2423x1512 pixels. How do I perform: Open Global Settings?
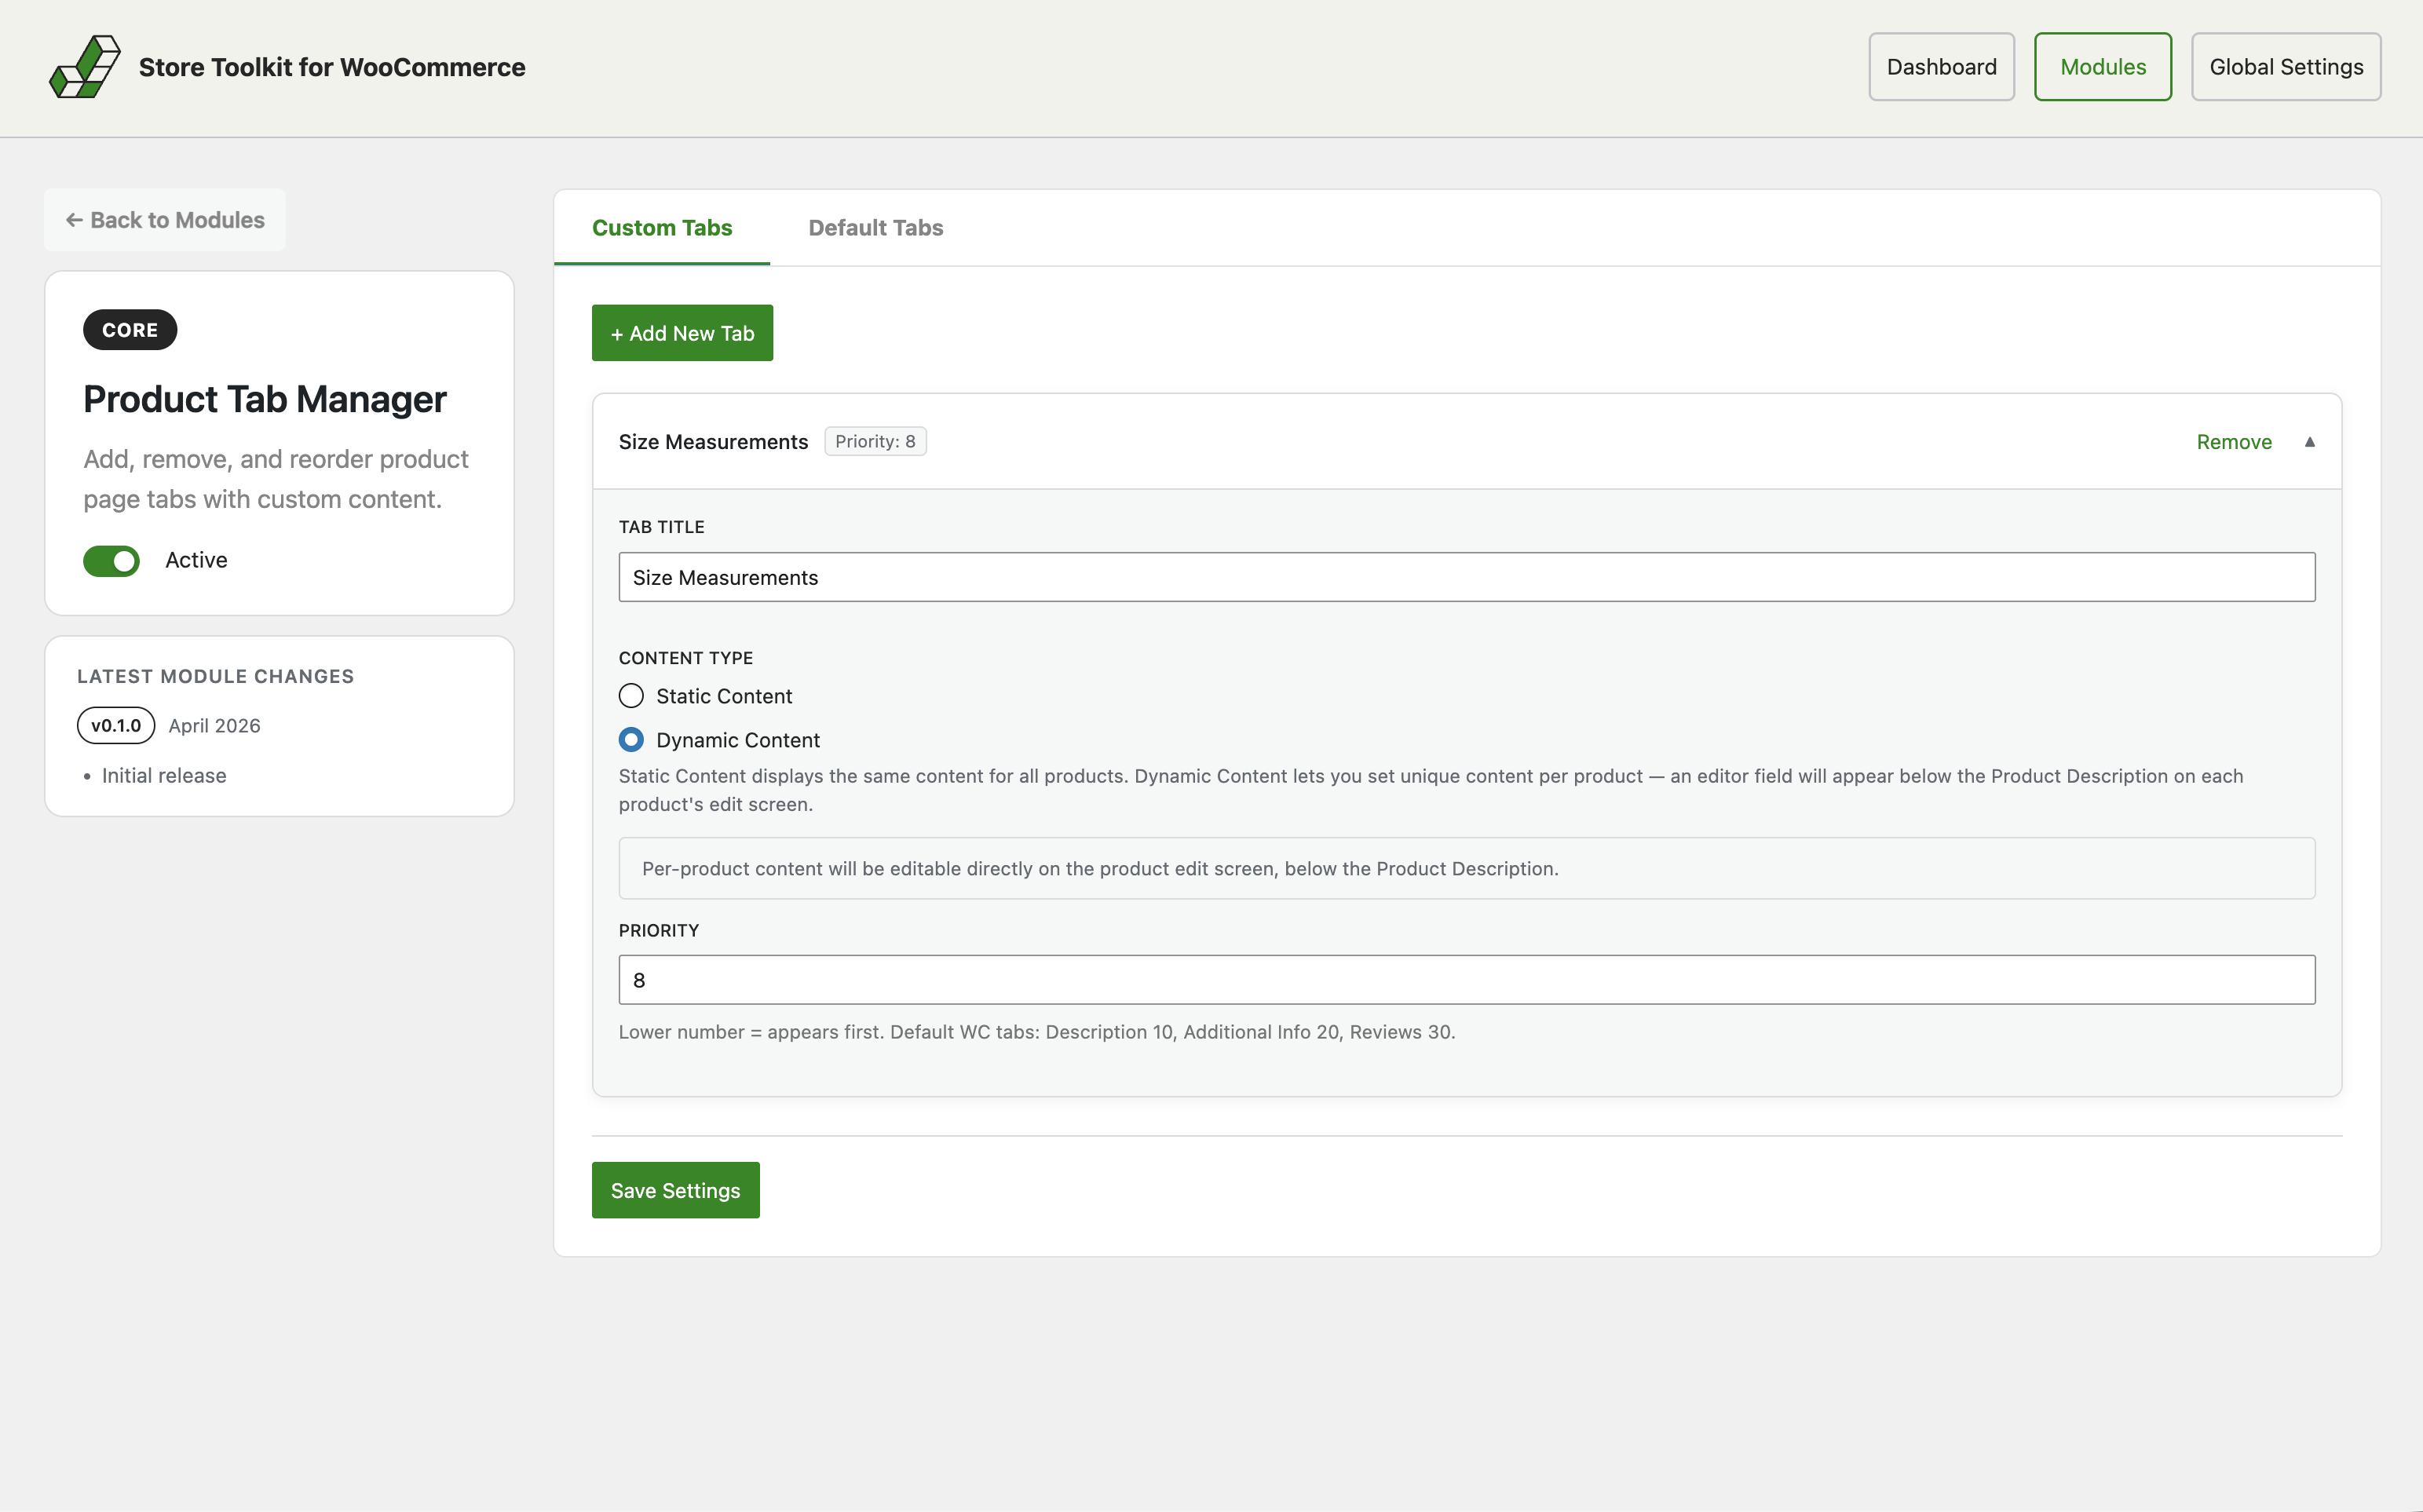pos(2286,66)
